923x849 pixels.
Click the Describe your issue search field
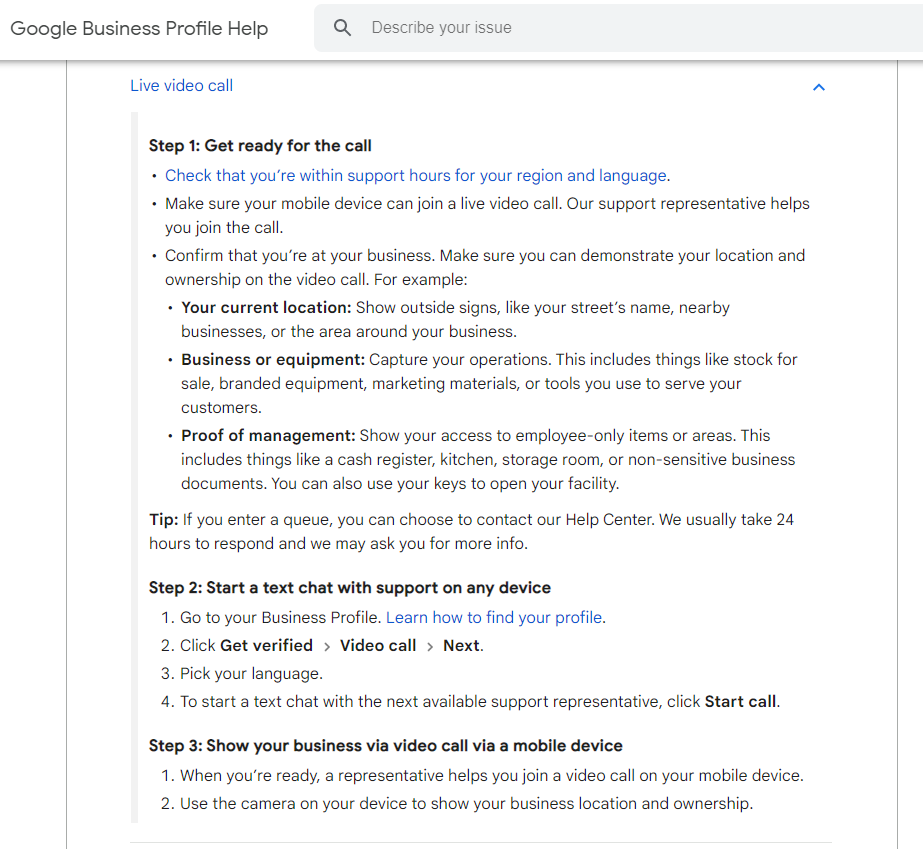click(x=618, y=28)
